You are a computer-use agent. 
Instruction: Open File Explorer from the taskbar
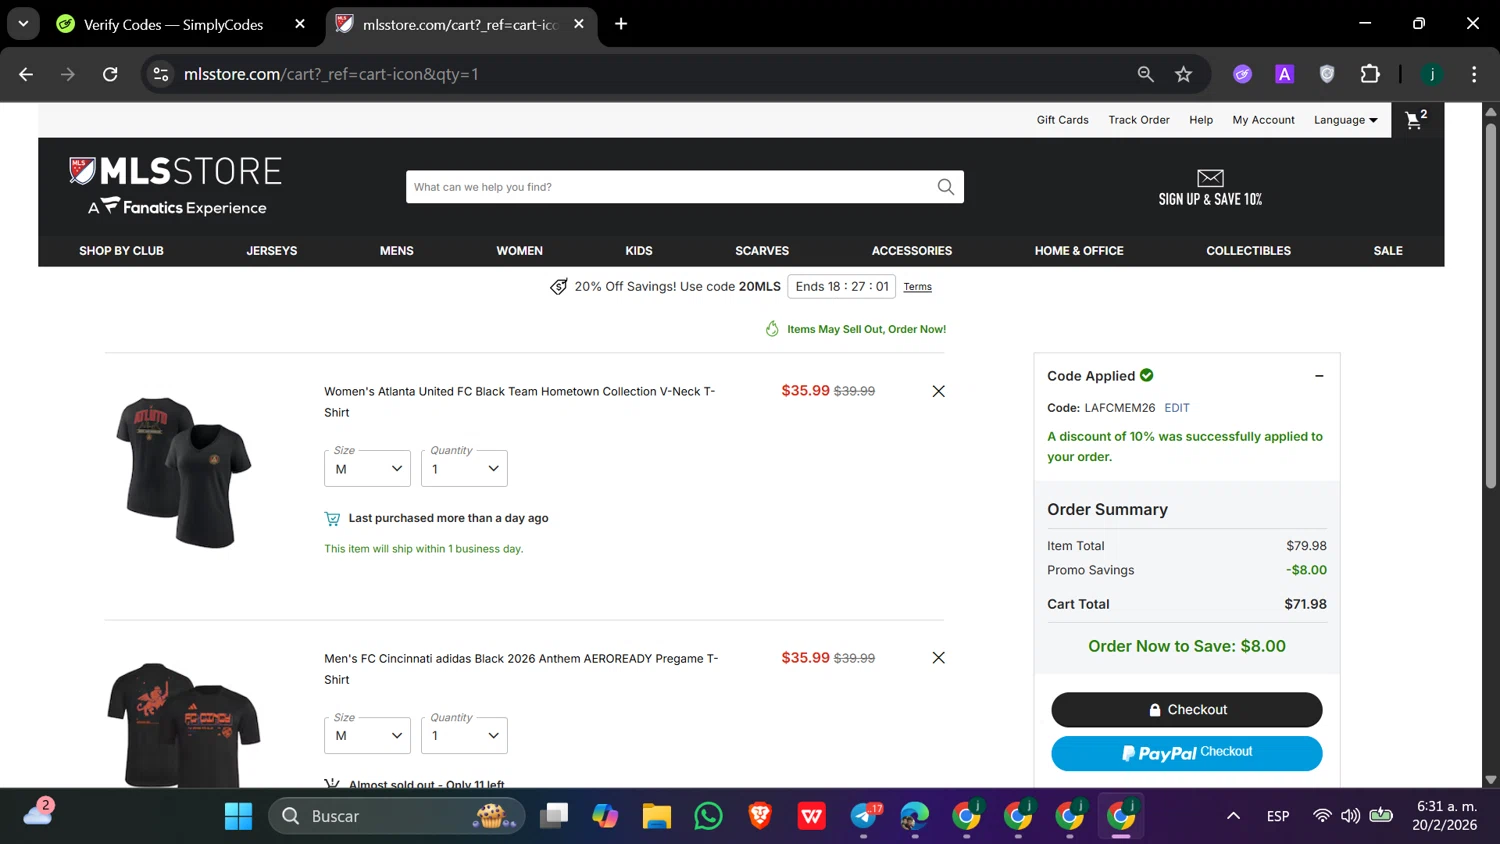pyautogui.click(x=656, y=816)
